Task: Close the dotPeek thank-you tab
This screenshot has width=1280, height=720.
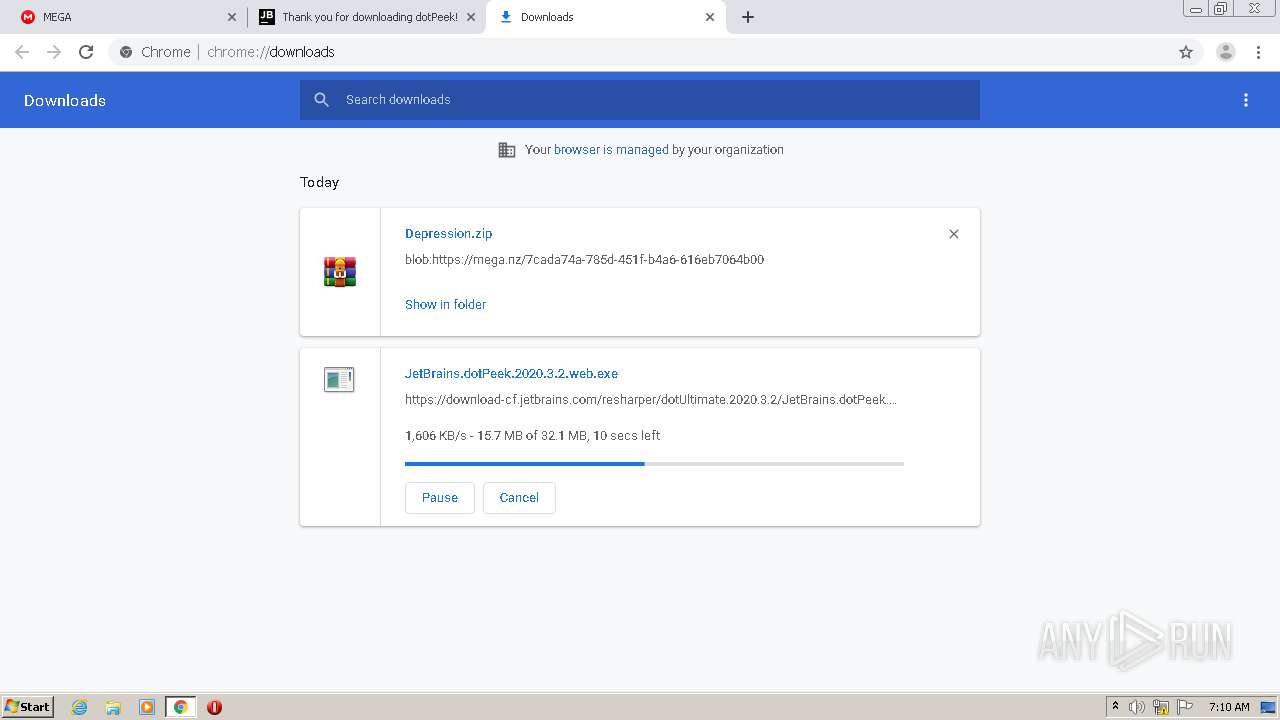Action: point(471,17)
